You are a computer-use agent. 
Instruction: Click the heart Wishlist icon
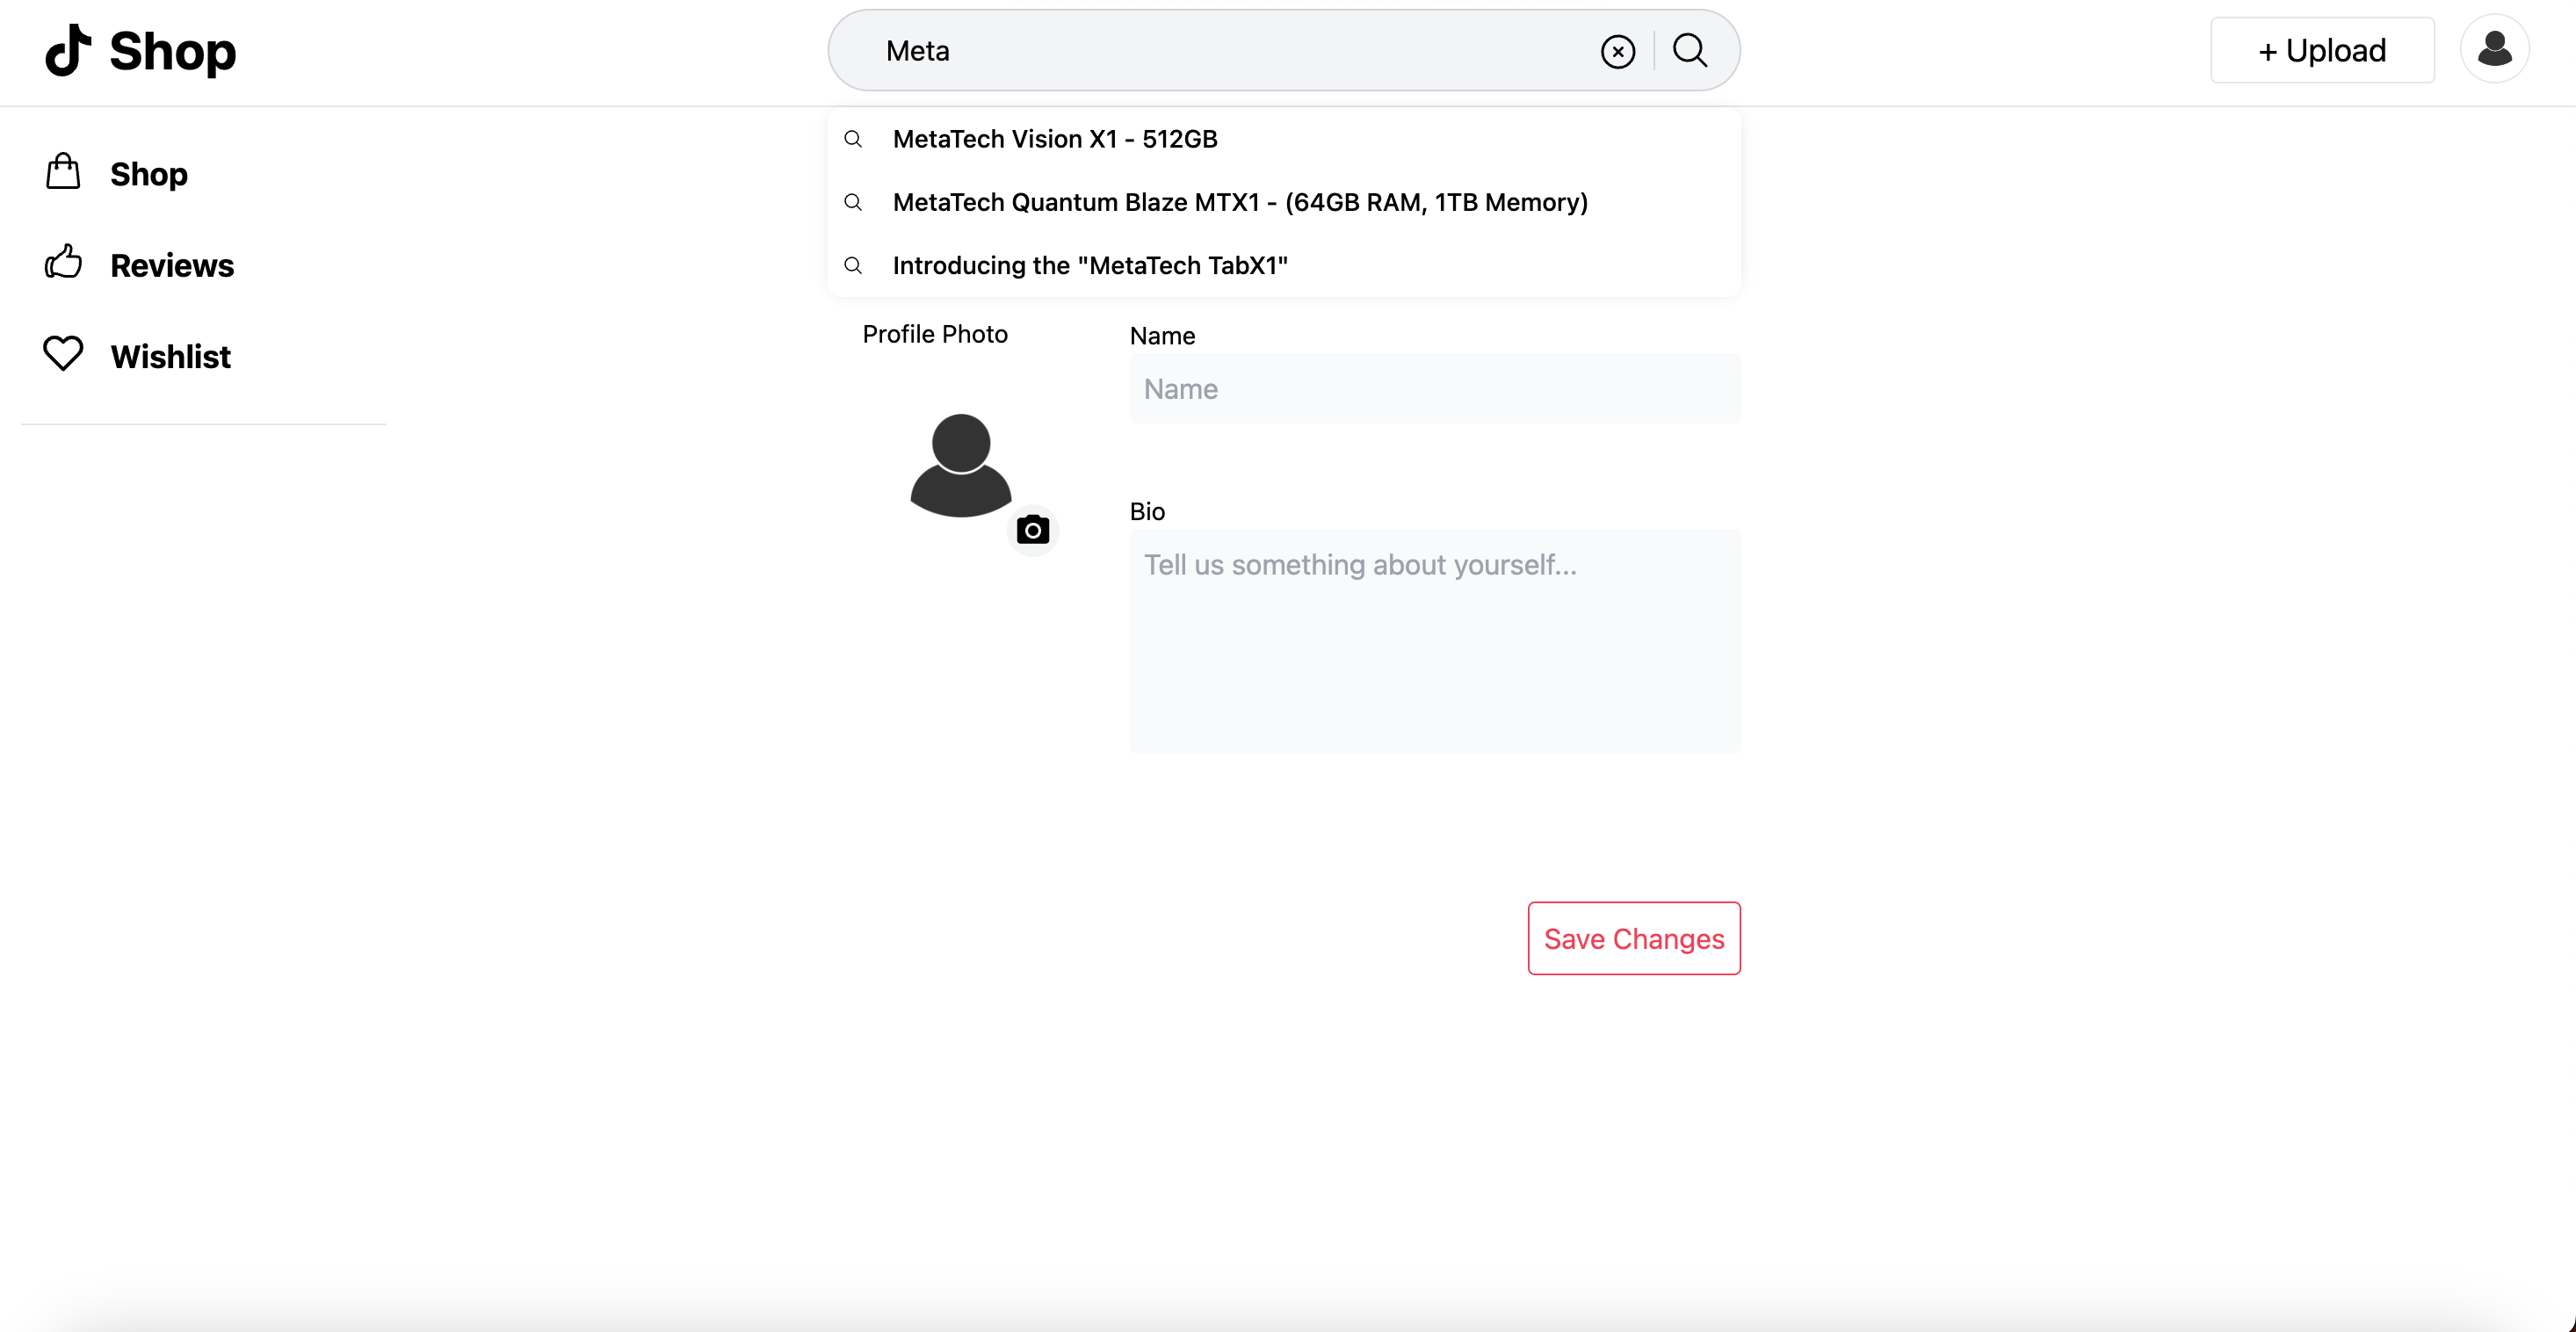tap(63, 354)
